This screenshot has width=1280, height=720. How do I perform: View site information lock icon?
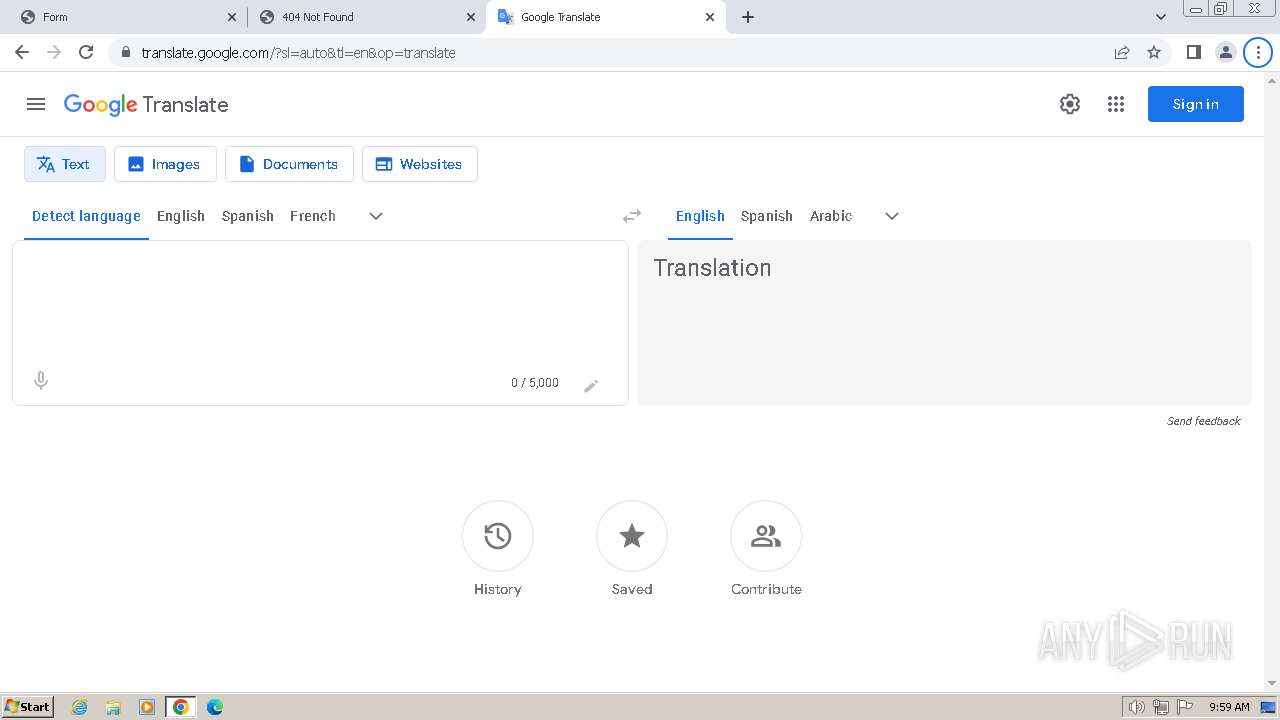pos(125,52)
